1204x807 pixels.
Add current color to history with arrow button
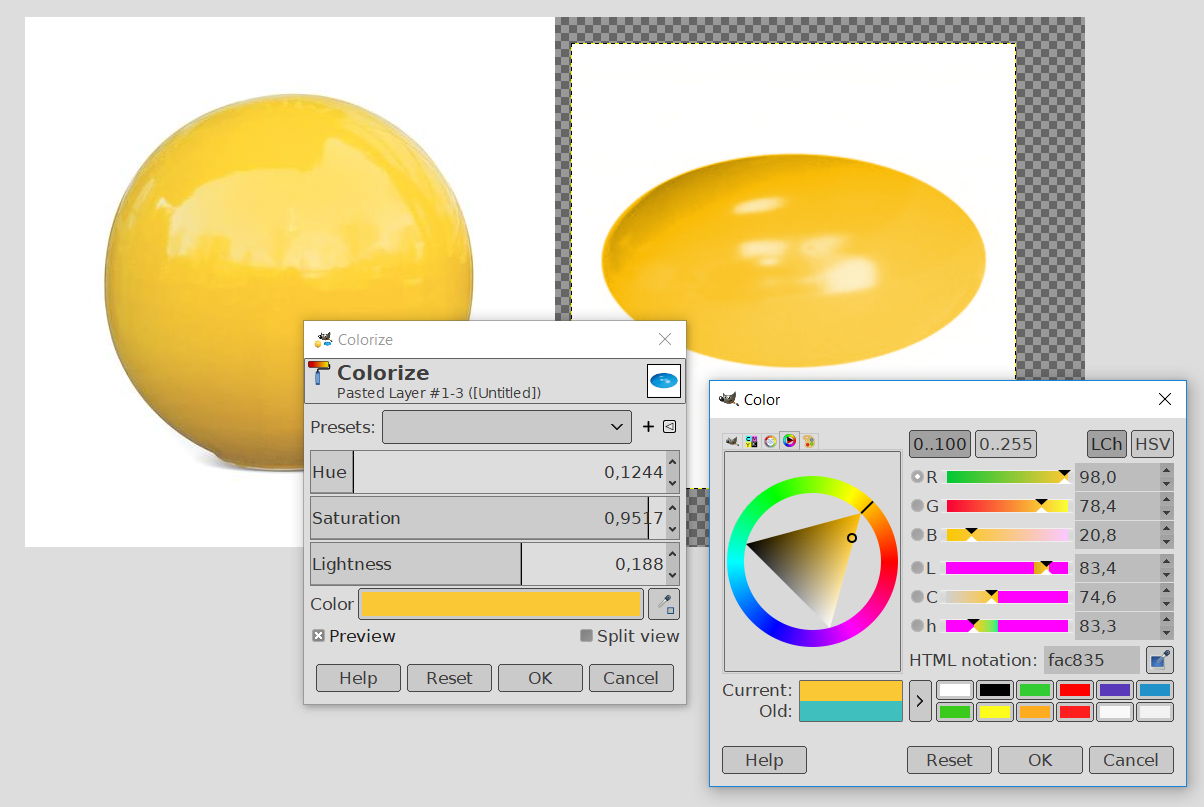tap(920, 701)
